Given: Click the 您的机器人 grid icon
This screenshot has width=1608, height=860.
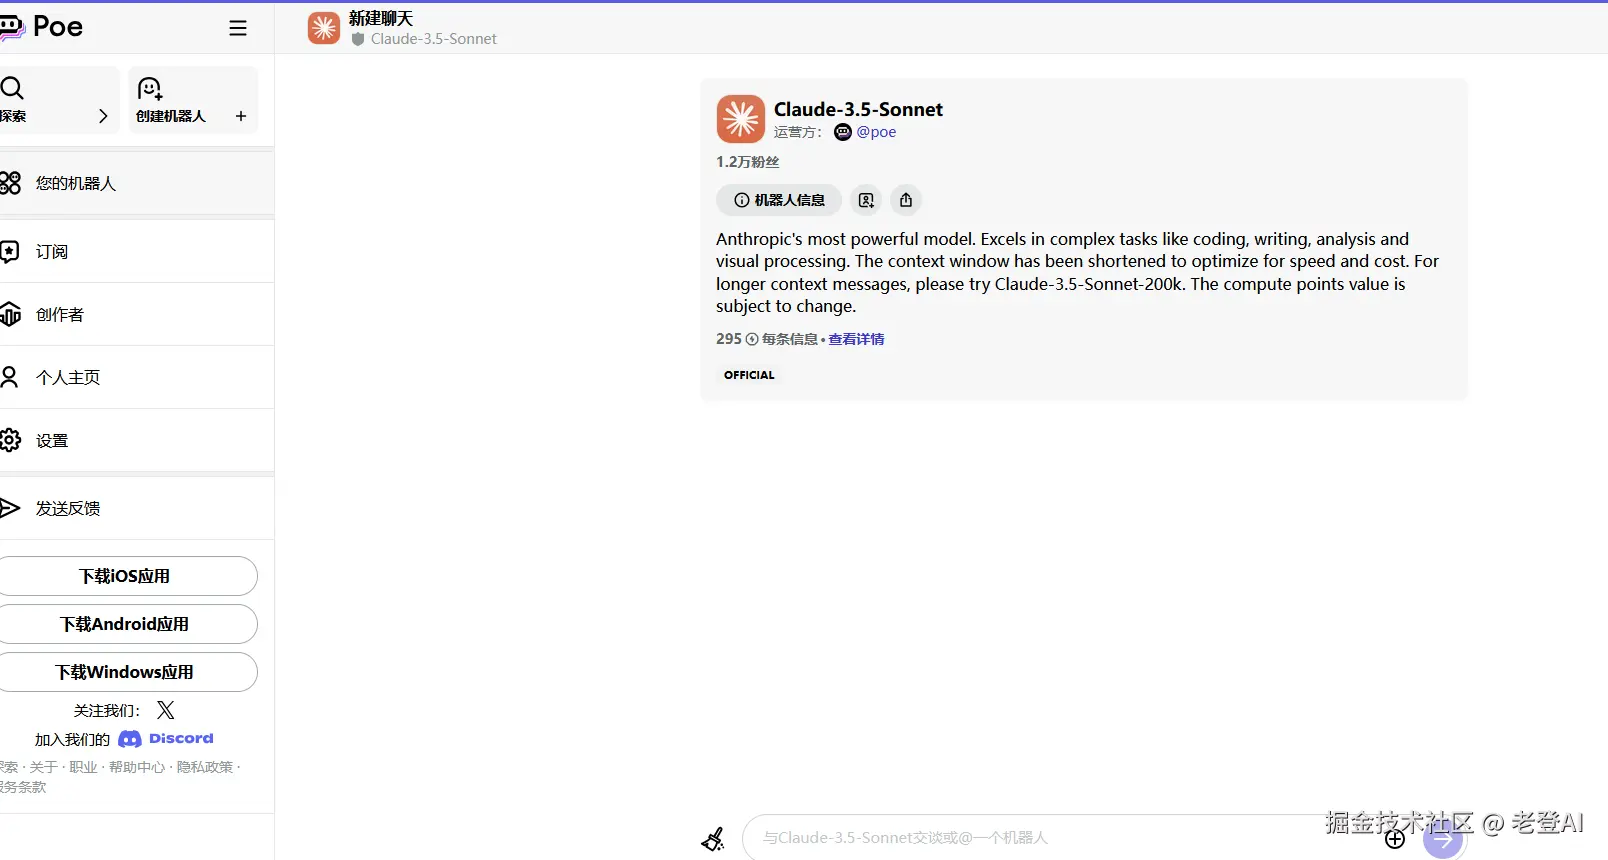Looking at the screenshot, I should tap(10, 183).
